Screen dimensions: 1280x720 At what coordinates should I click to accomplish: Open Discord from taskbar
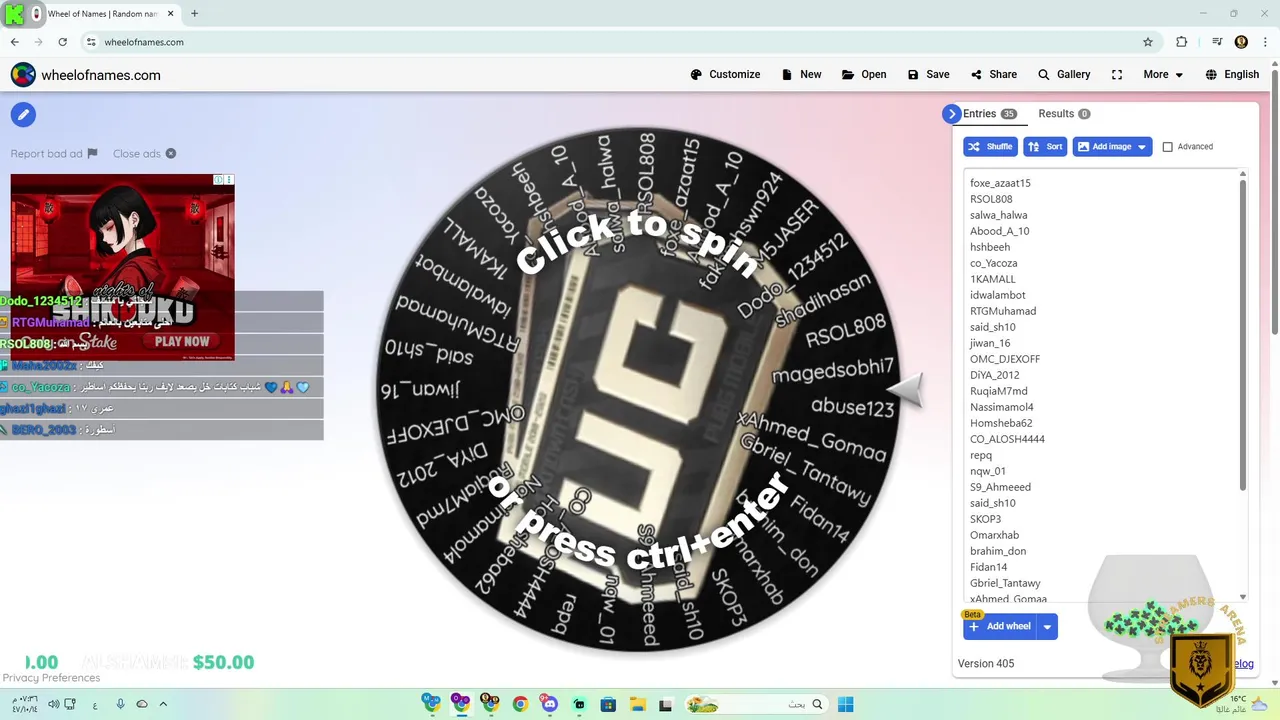tap(549, 704)
